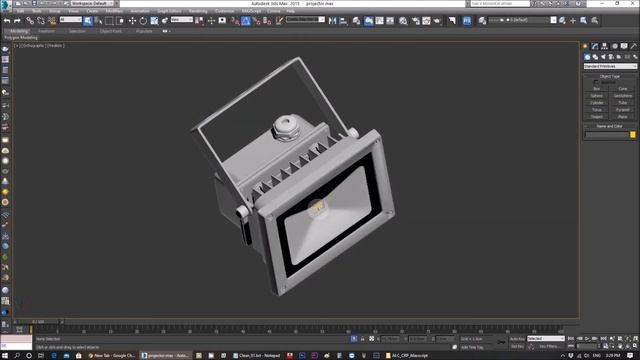Click the Unlink Selection tool
The image size is (640, 360).
(41, 20)
